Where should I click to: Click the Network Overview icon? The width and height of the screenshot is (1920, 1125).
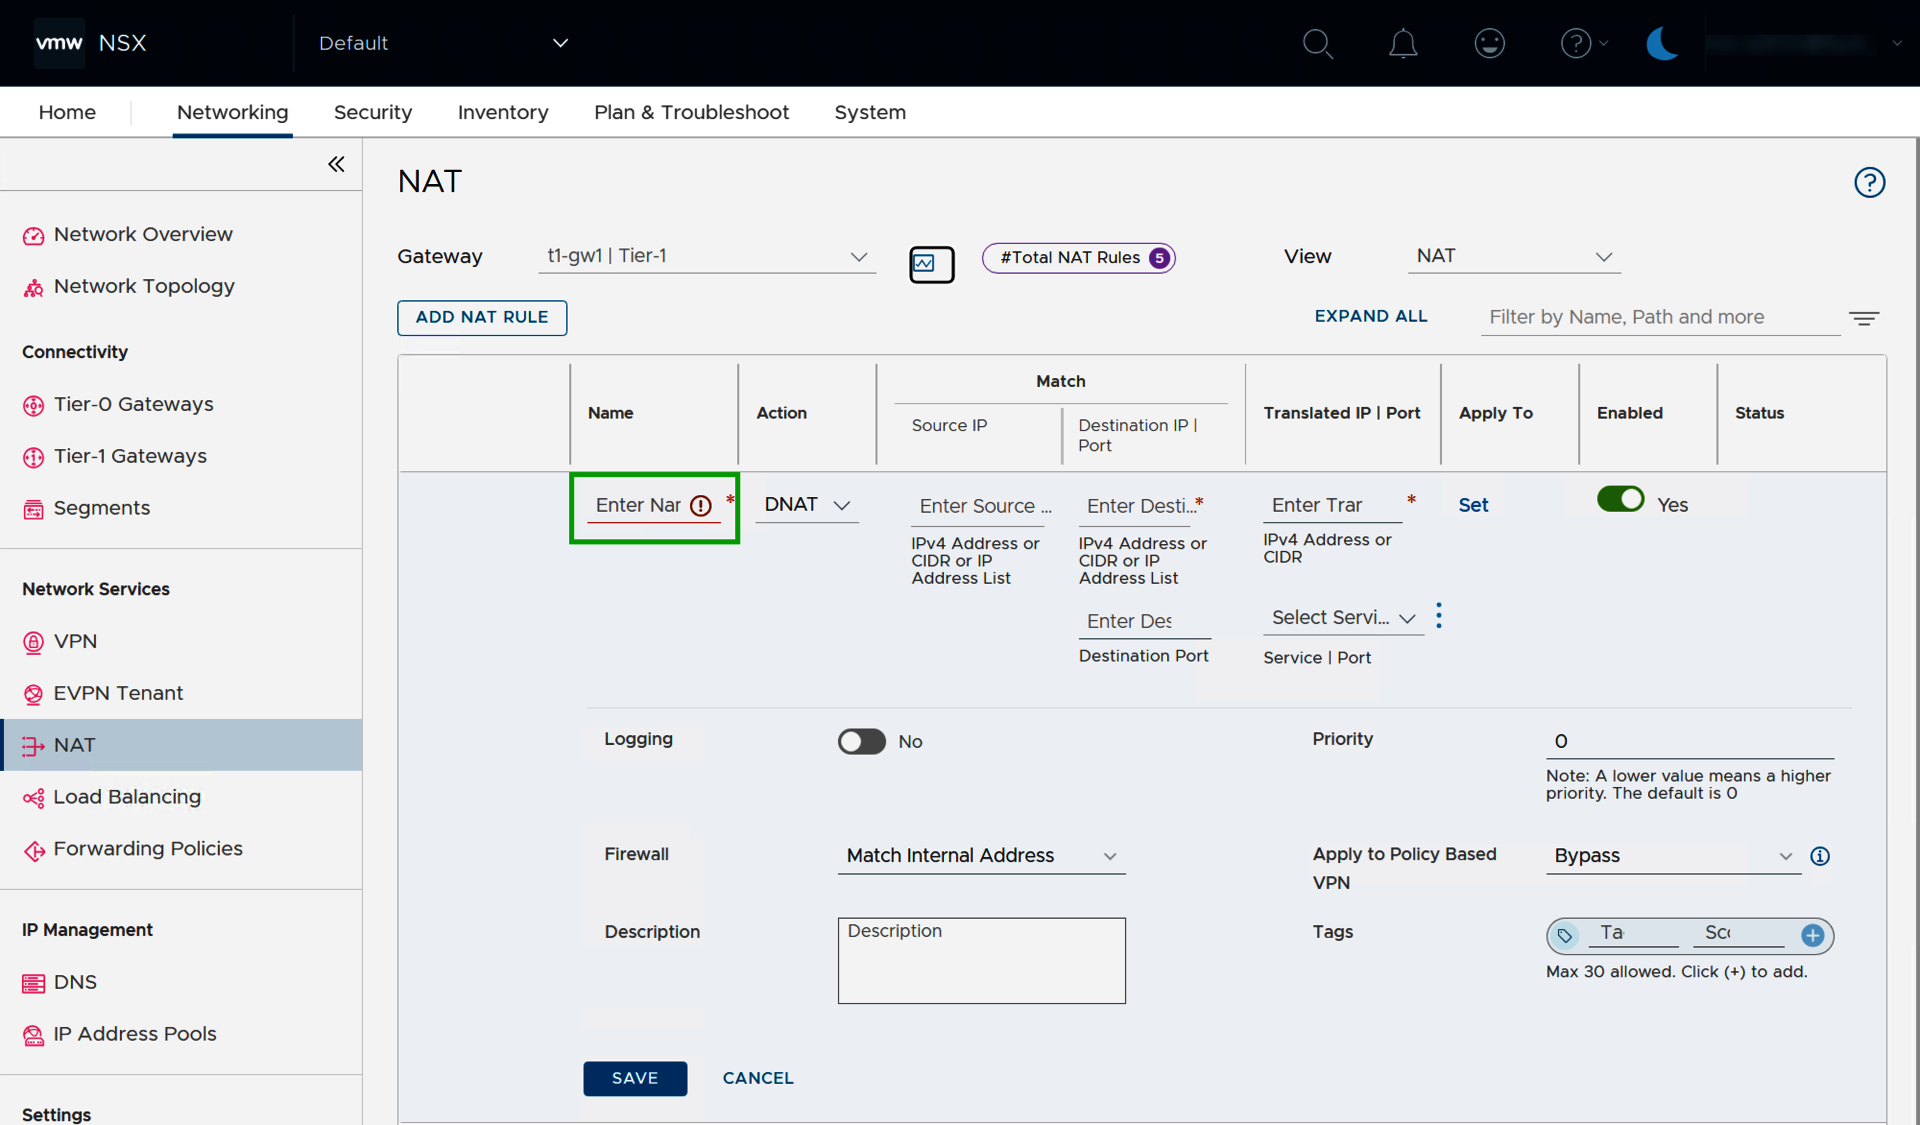(33, 235)
